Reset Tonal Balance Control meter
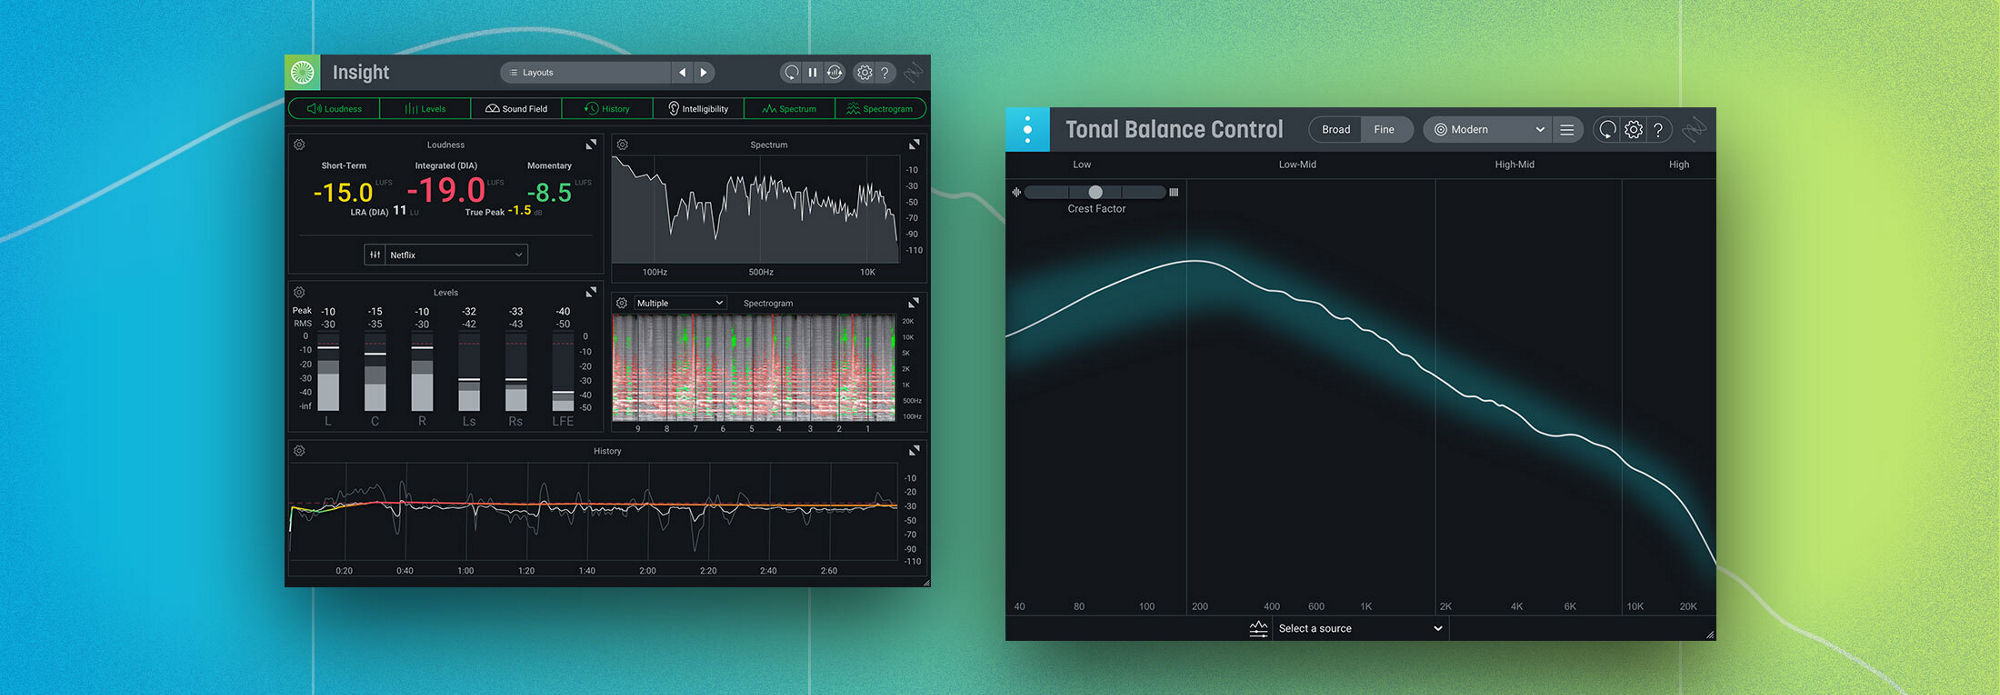 (x=1607, y=130)
